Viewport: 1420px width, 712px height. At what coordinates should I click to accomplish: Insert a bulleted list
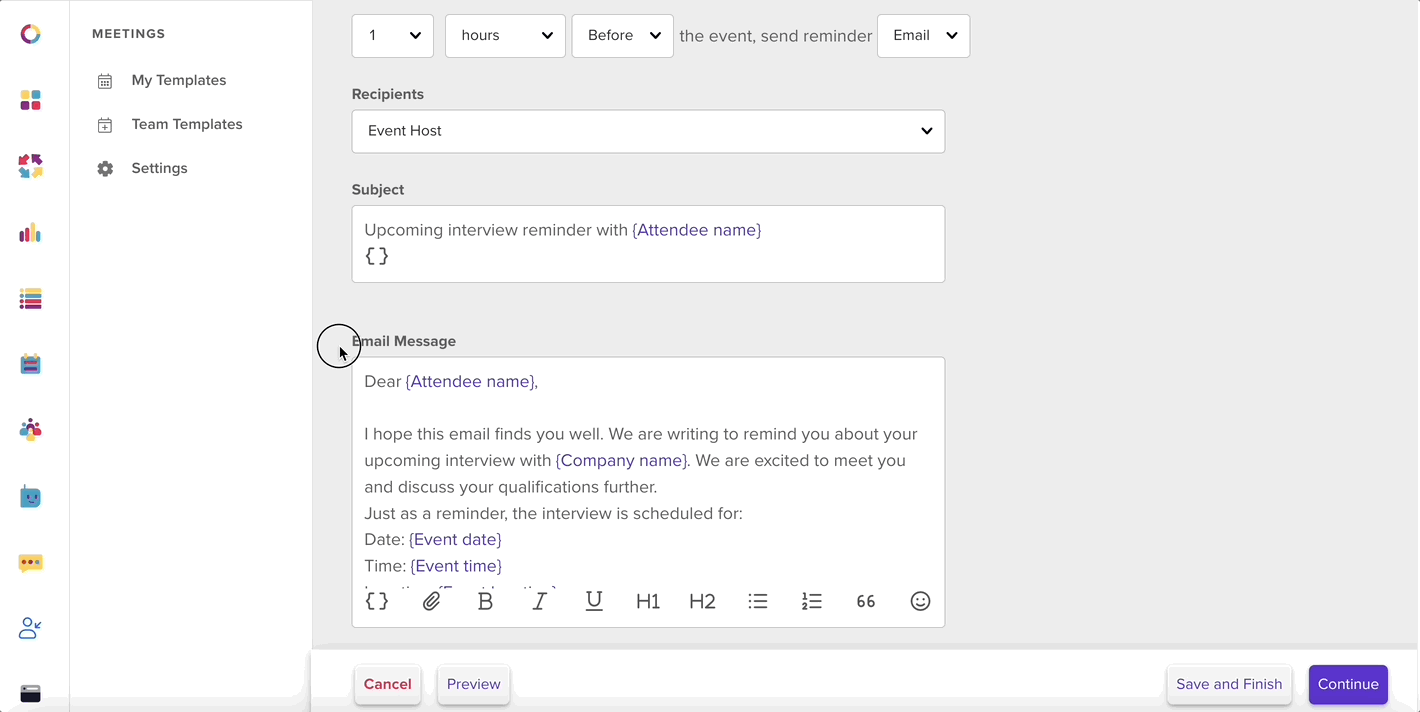click(x=758, y=601)
